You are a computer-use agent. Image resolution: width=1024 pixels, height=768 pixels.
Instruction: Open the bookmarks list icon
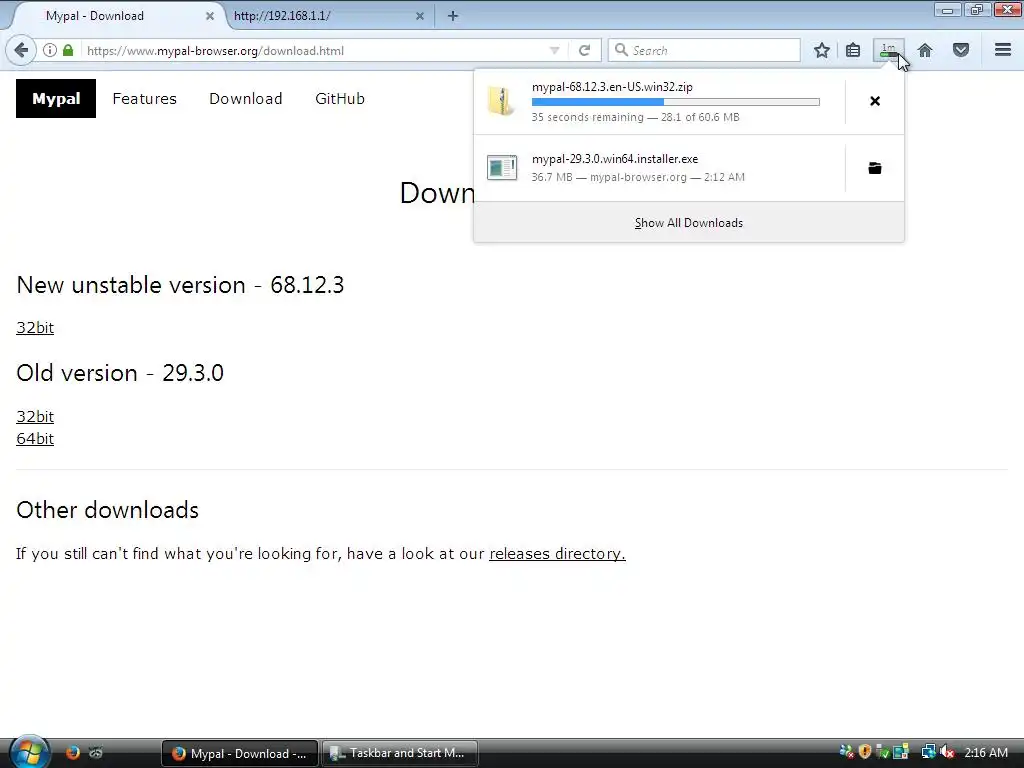click(853, 50)
